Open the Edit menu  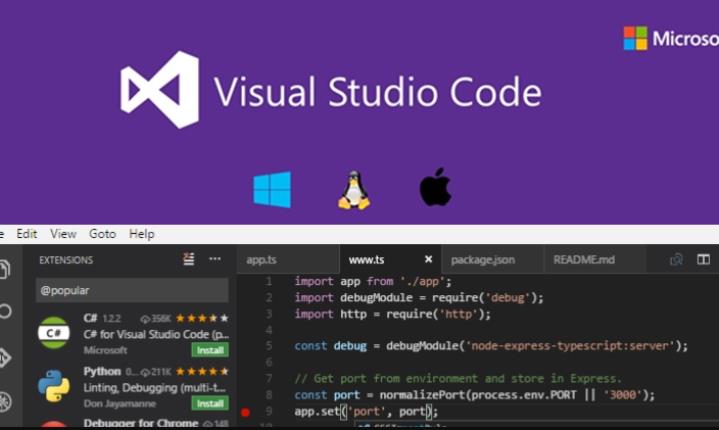(27, 234)
